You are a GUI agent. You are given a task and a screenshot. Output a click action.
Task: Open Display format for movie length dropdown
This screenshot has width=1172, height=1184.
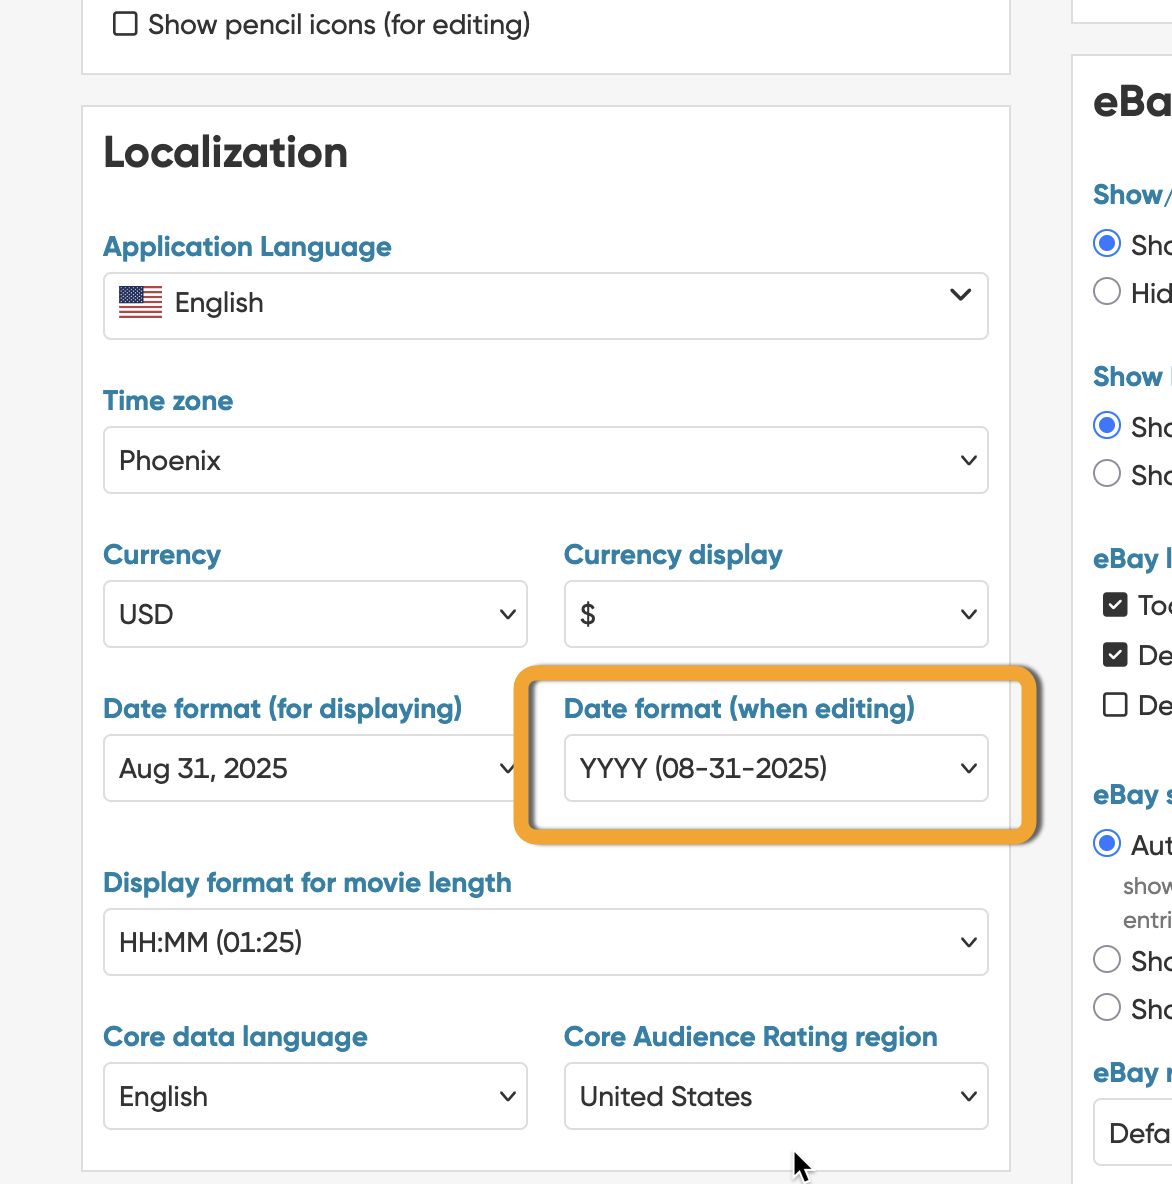point(545,942)
